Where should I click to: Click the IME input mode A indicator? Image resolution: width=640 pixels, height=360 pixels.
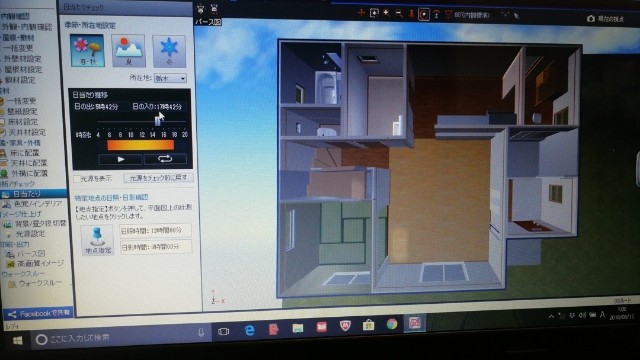[603, 314]
